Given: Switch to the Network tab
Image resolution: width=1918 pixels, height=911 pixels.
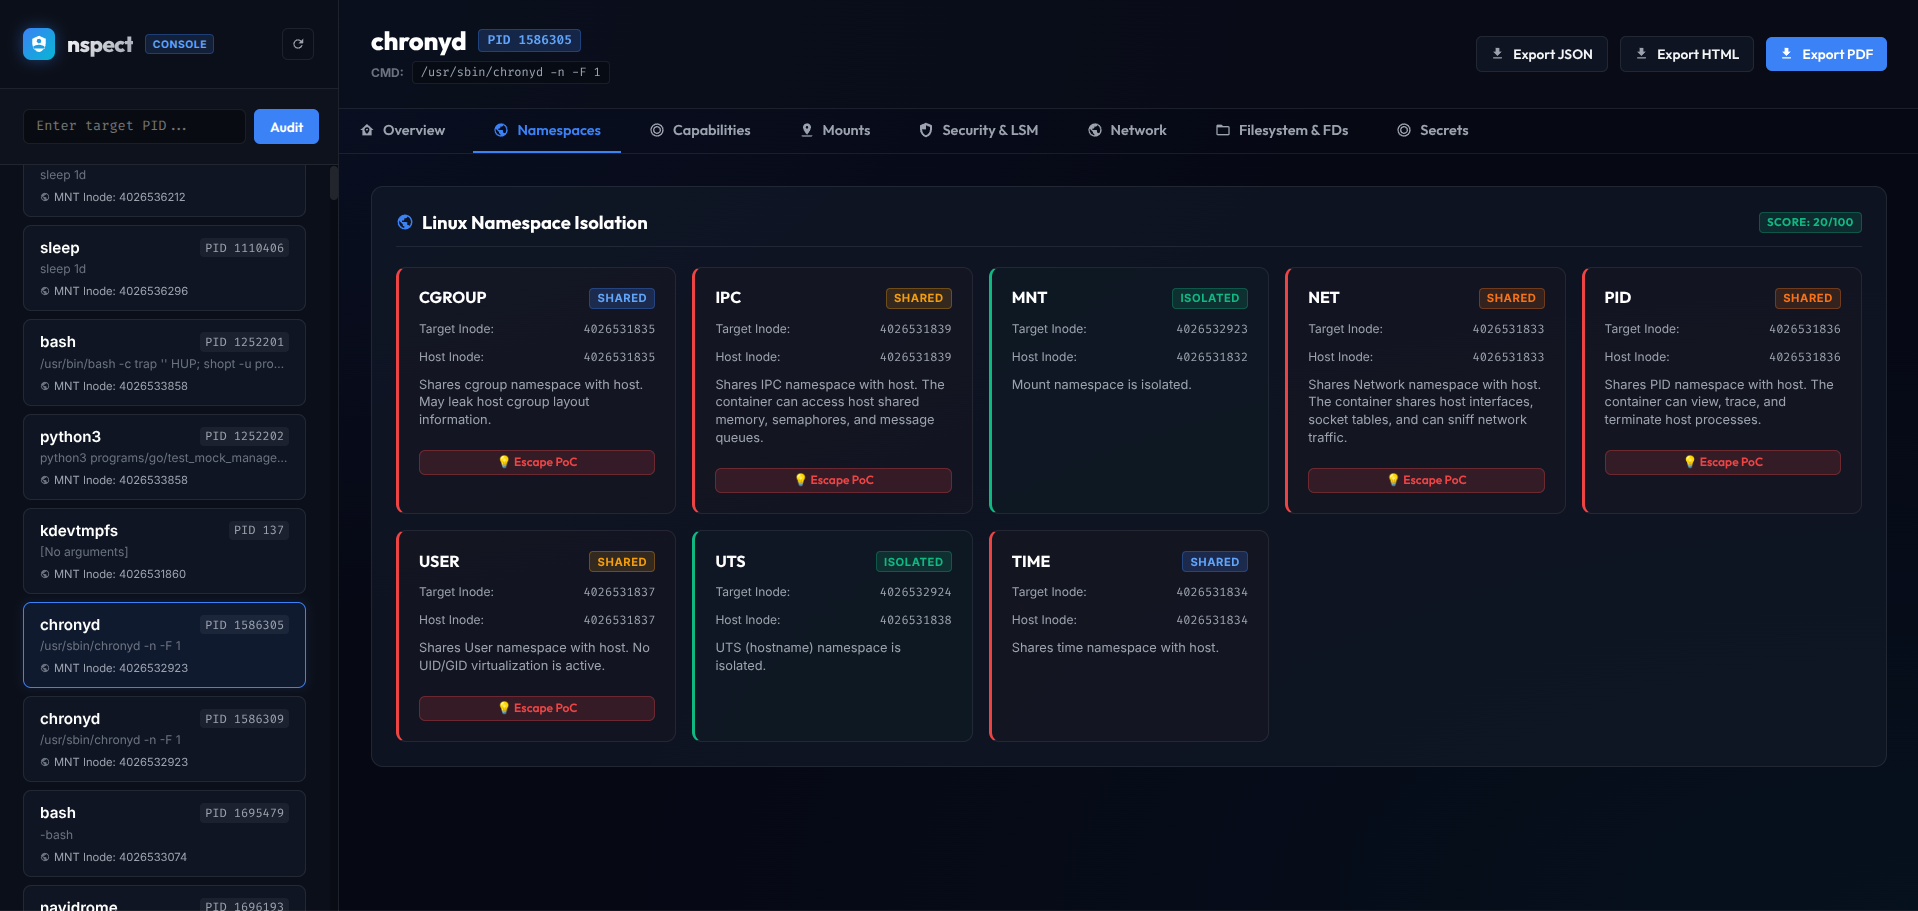Looking at the screenshot, I should tap(1127, 131).
